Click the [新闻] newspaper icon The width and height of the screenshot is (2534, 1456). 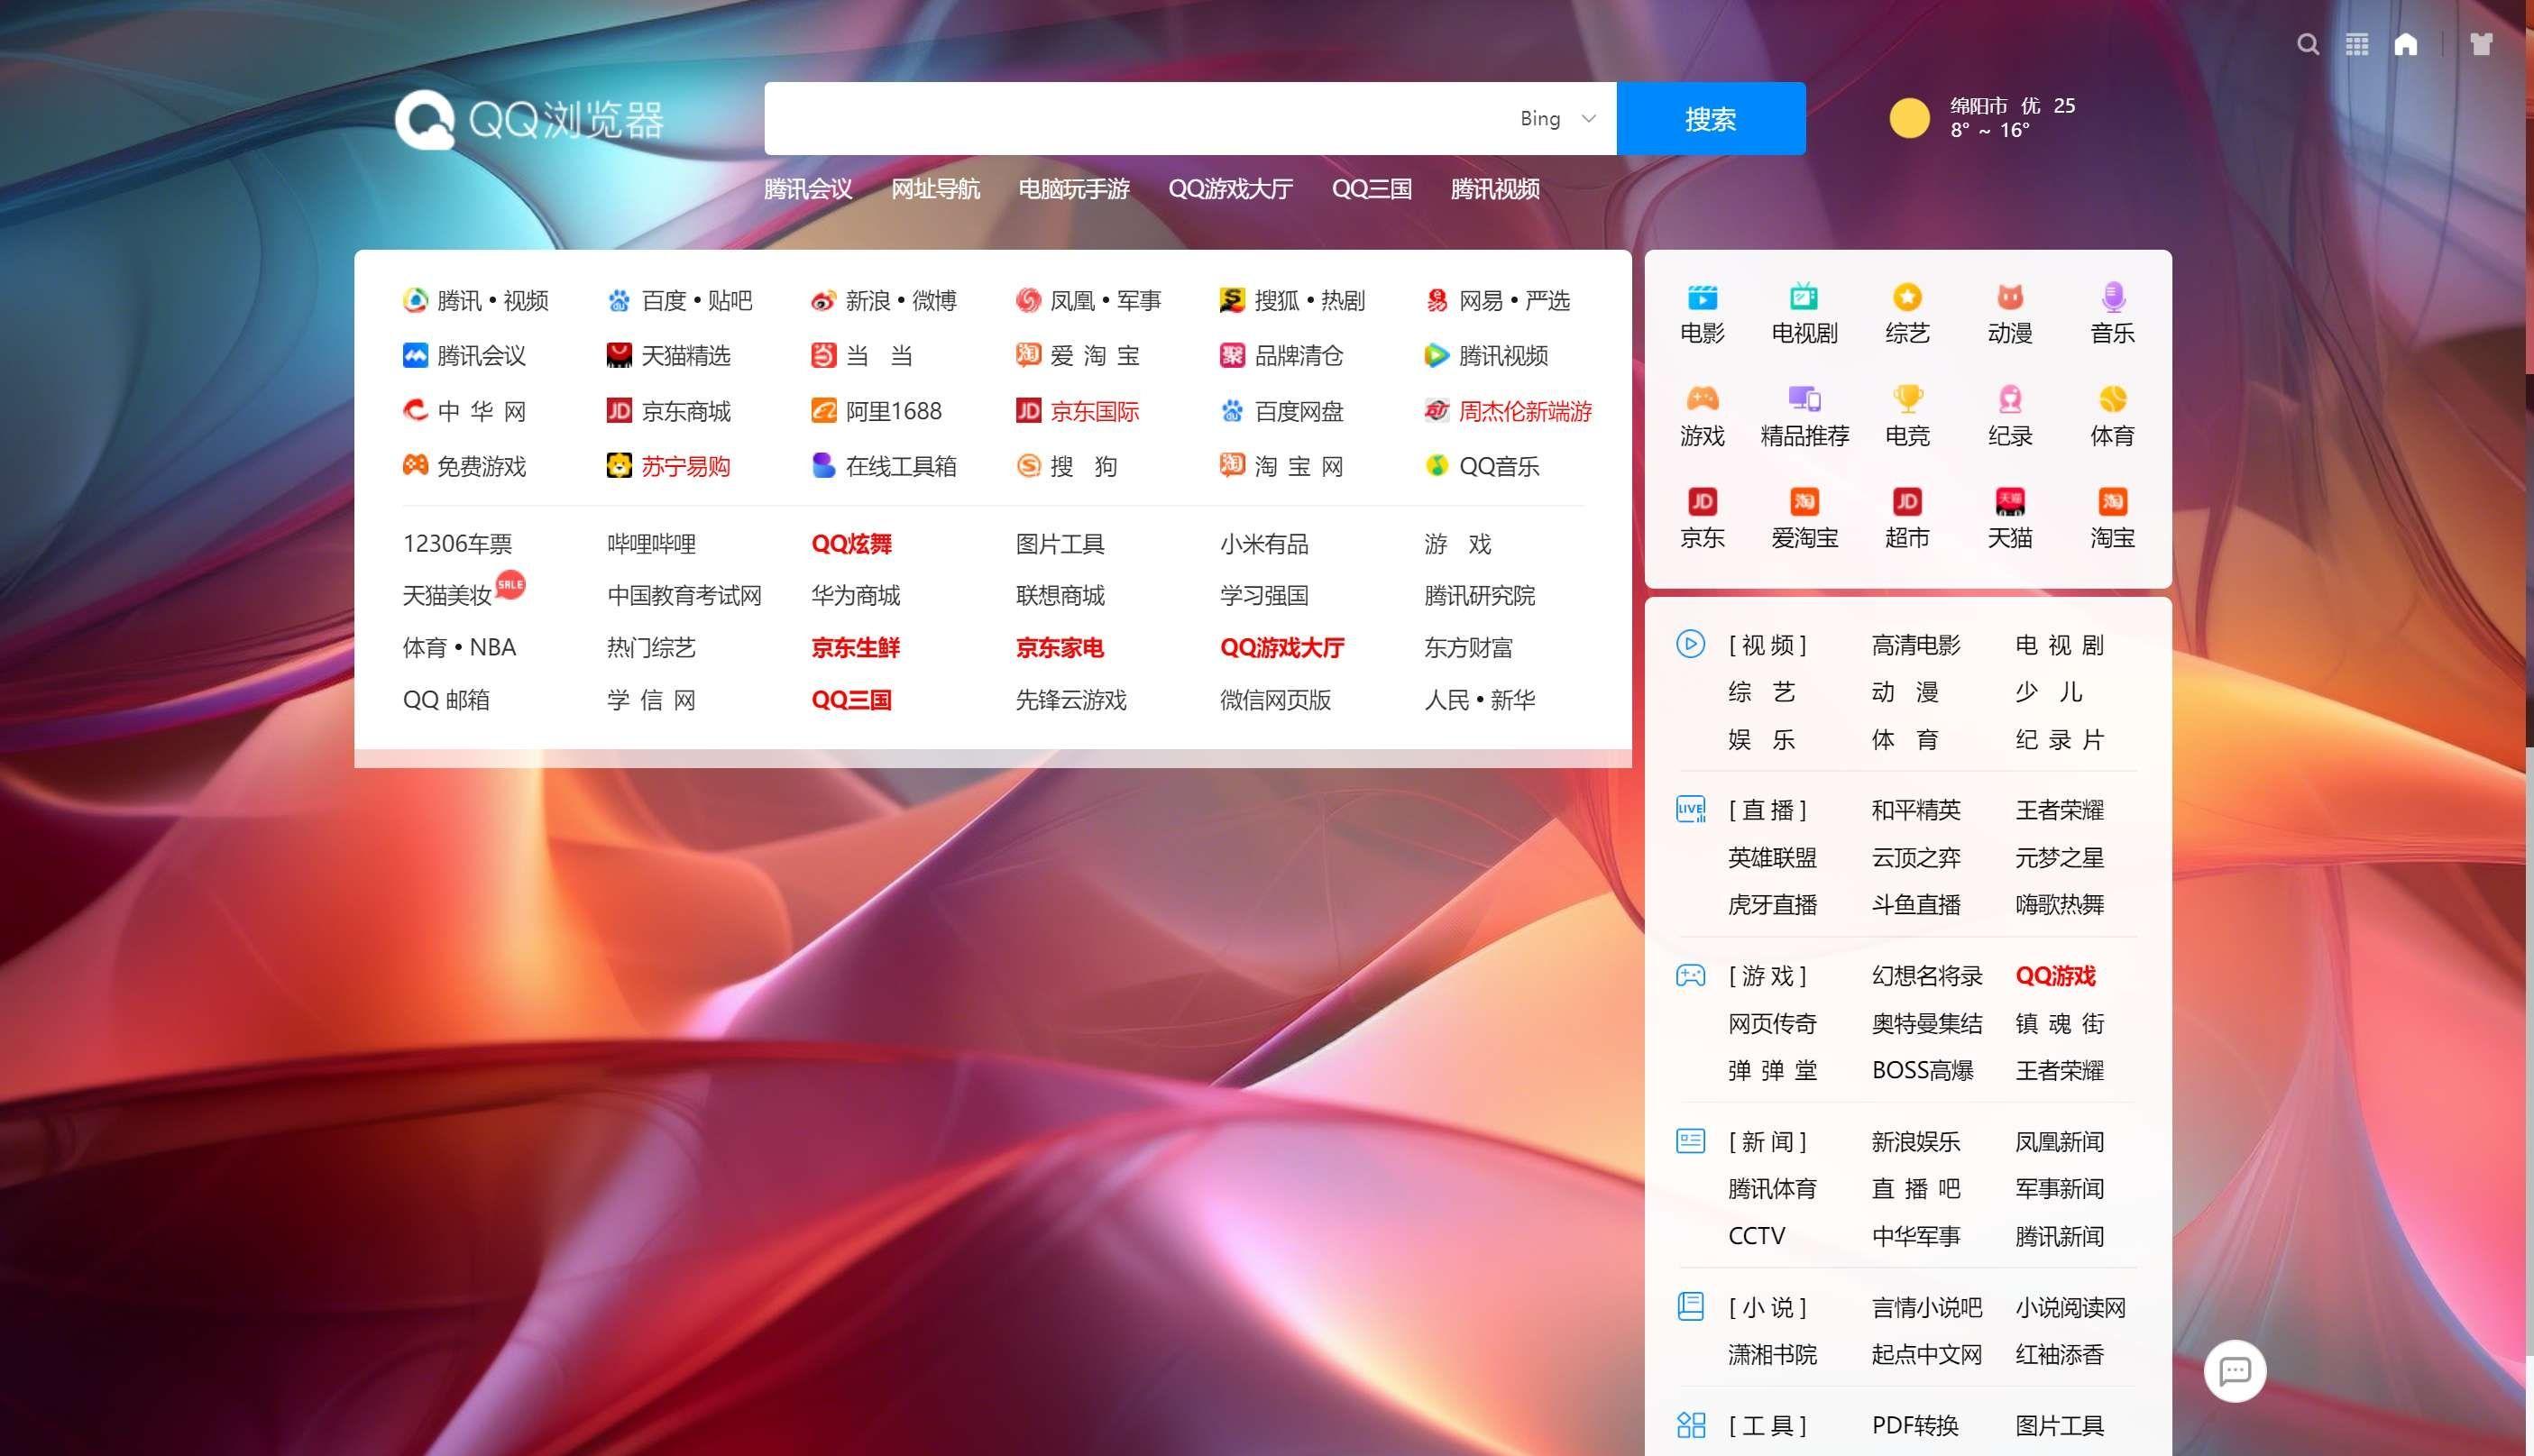(x=1690, y=1141)
